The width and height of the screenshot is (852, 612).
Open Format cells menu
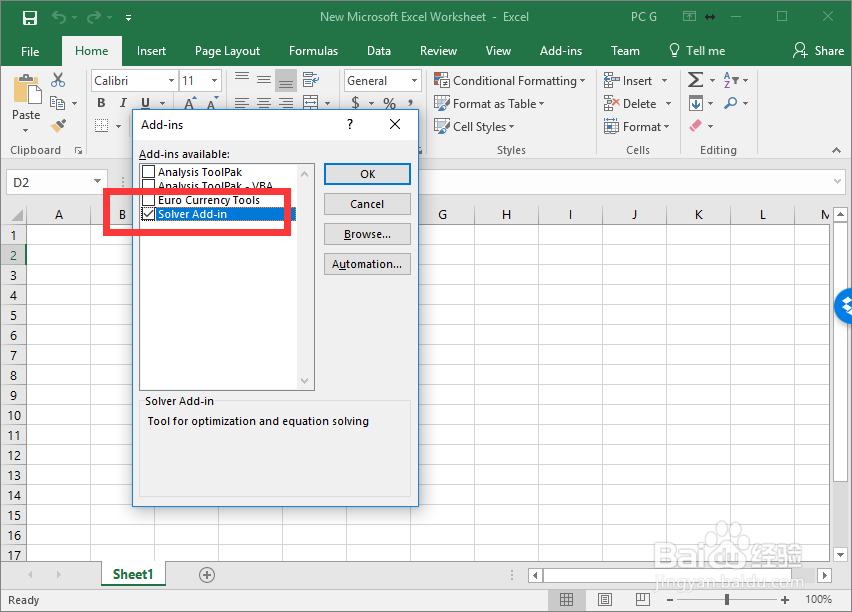(x=637, y=127)
